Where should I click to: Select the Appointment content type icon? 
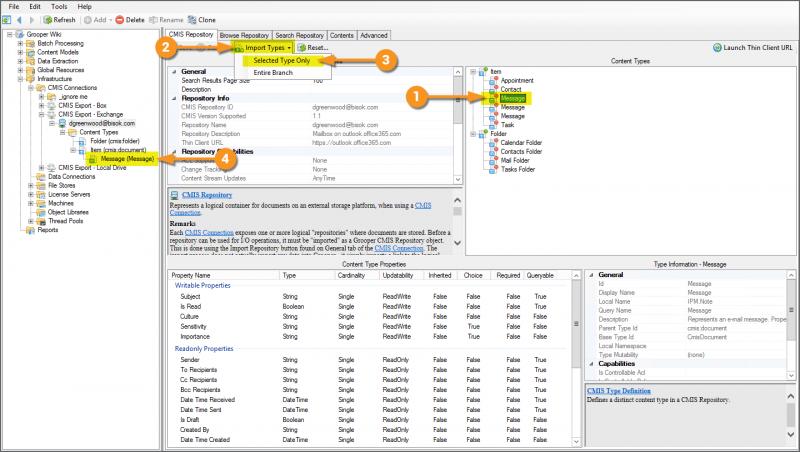(x=493, y=80)
